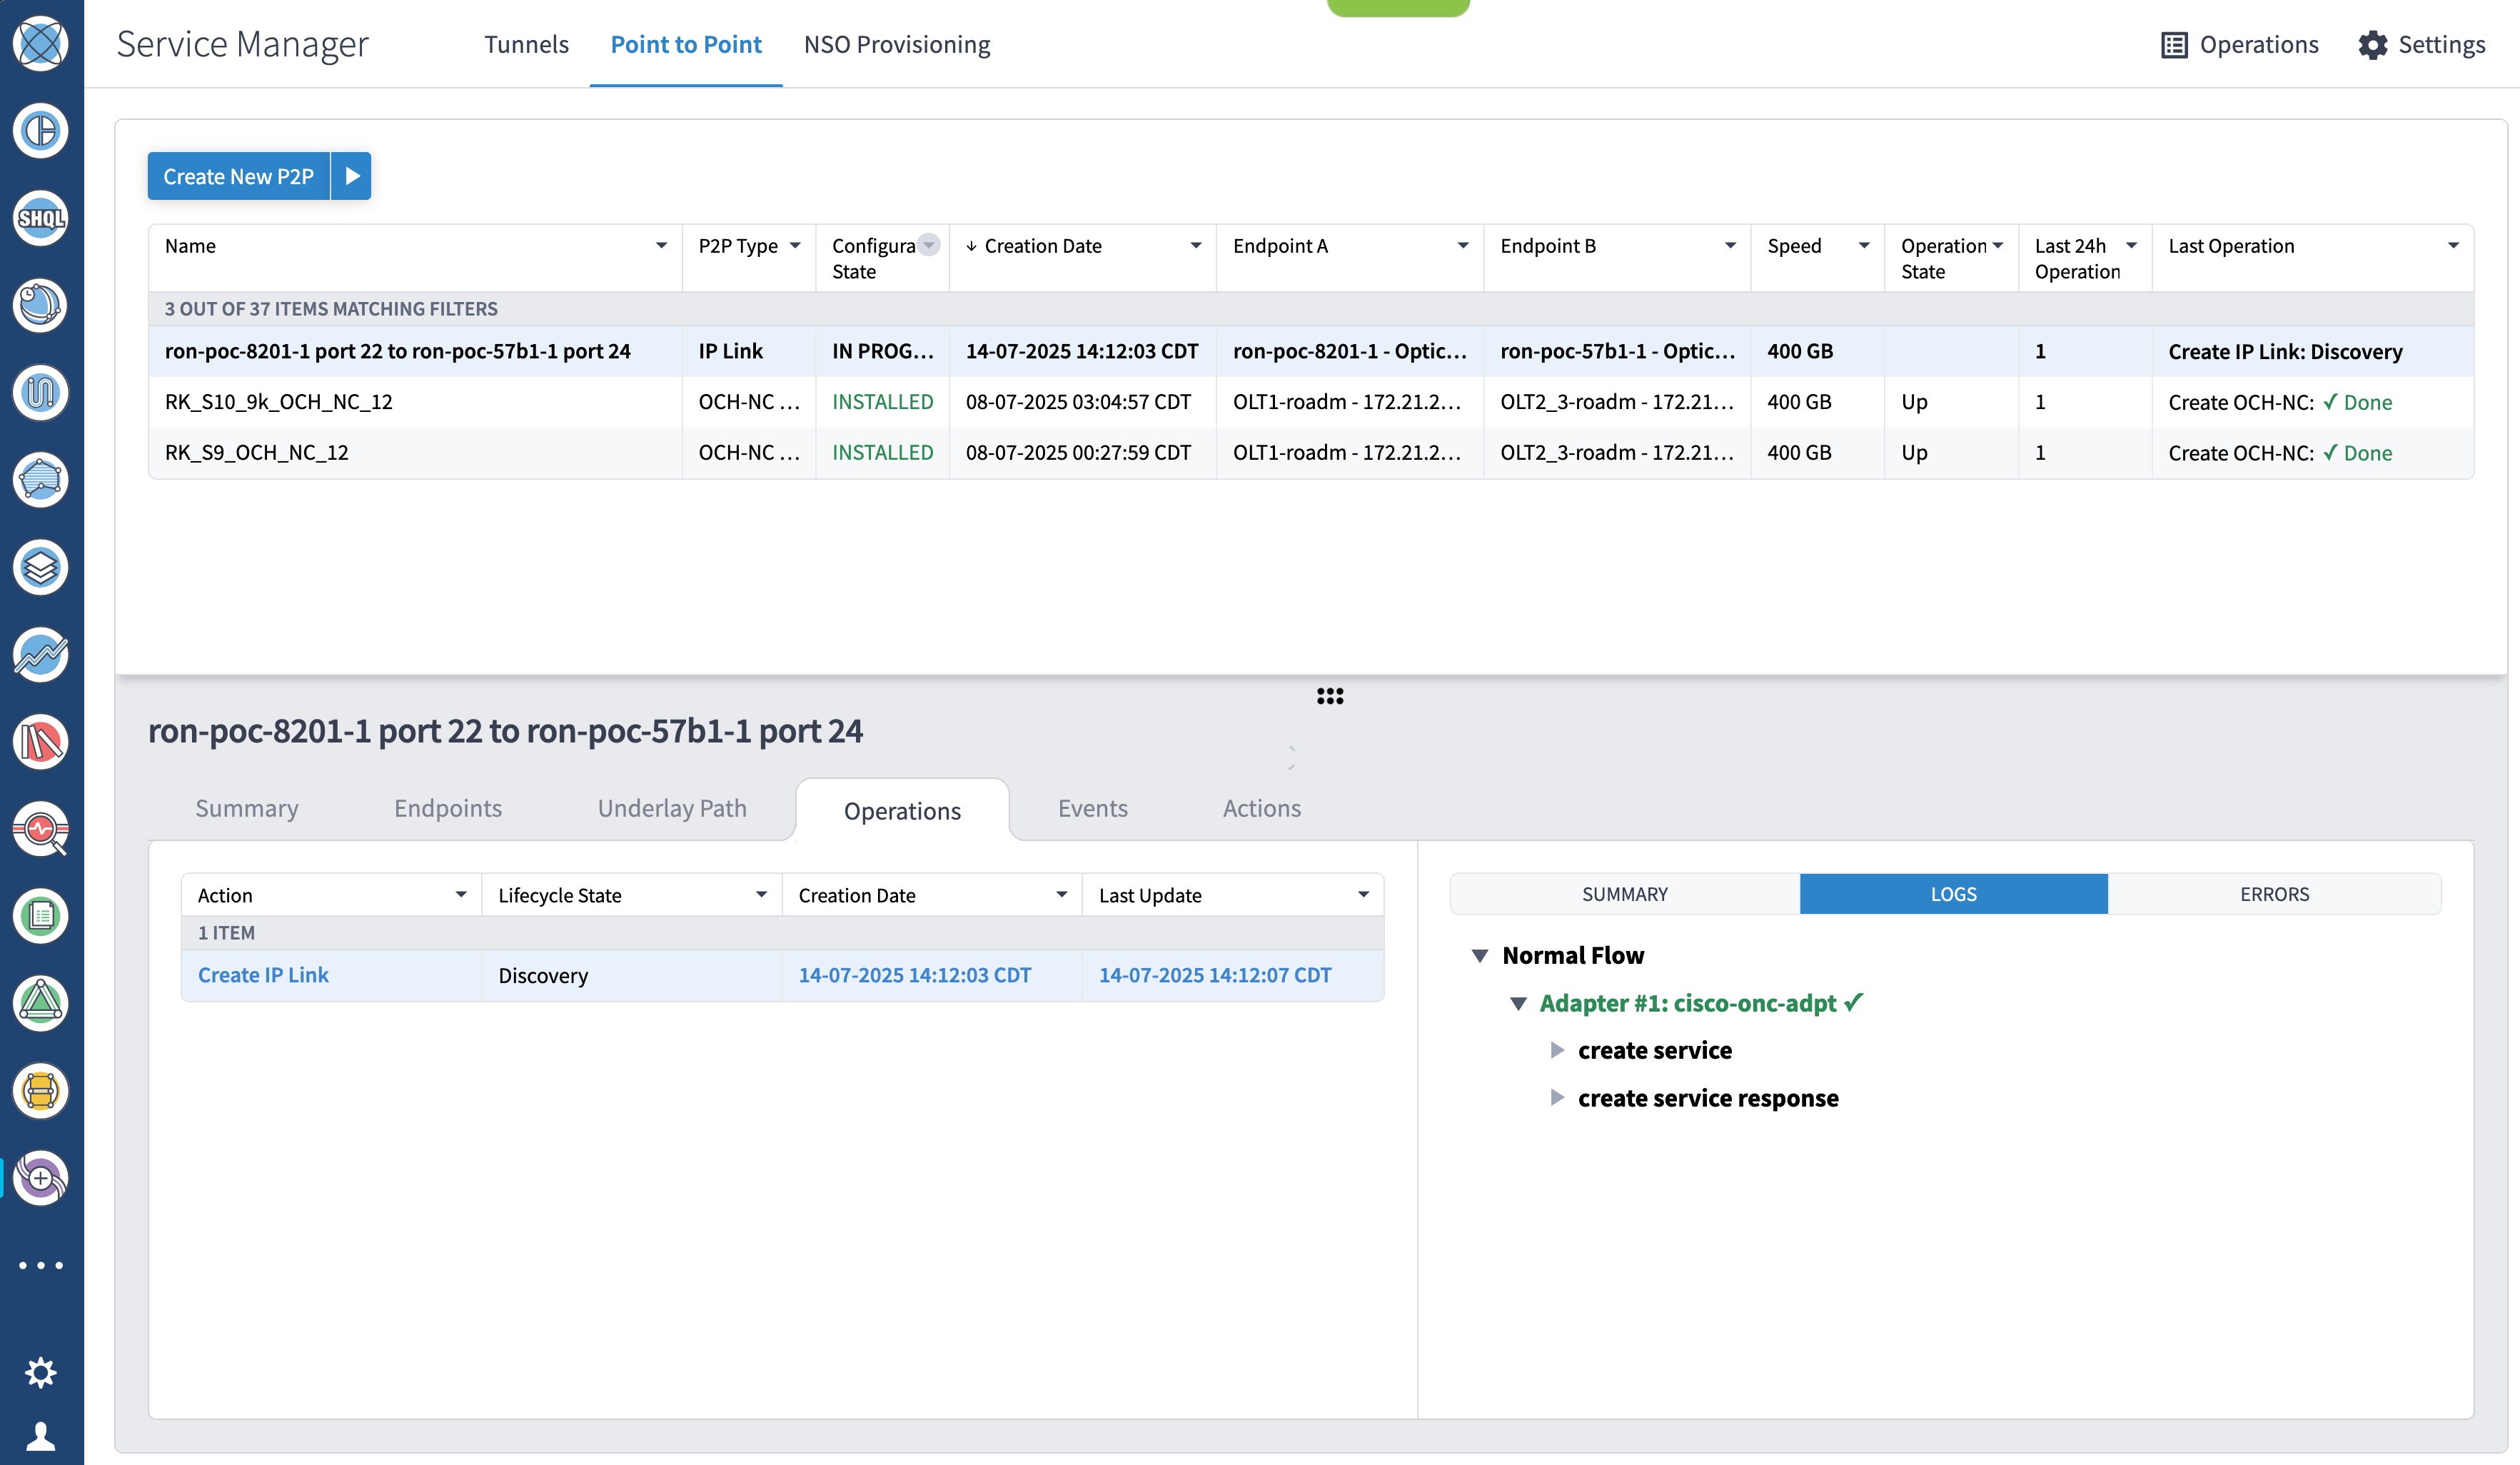Open the Create New P2P arrow dropdown
The width and height of the screenshot is (2520, 1465).
[352, 176]
